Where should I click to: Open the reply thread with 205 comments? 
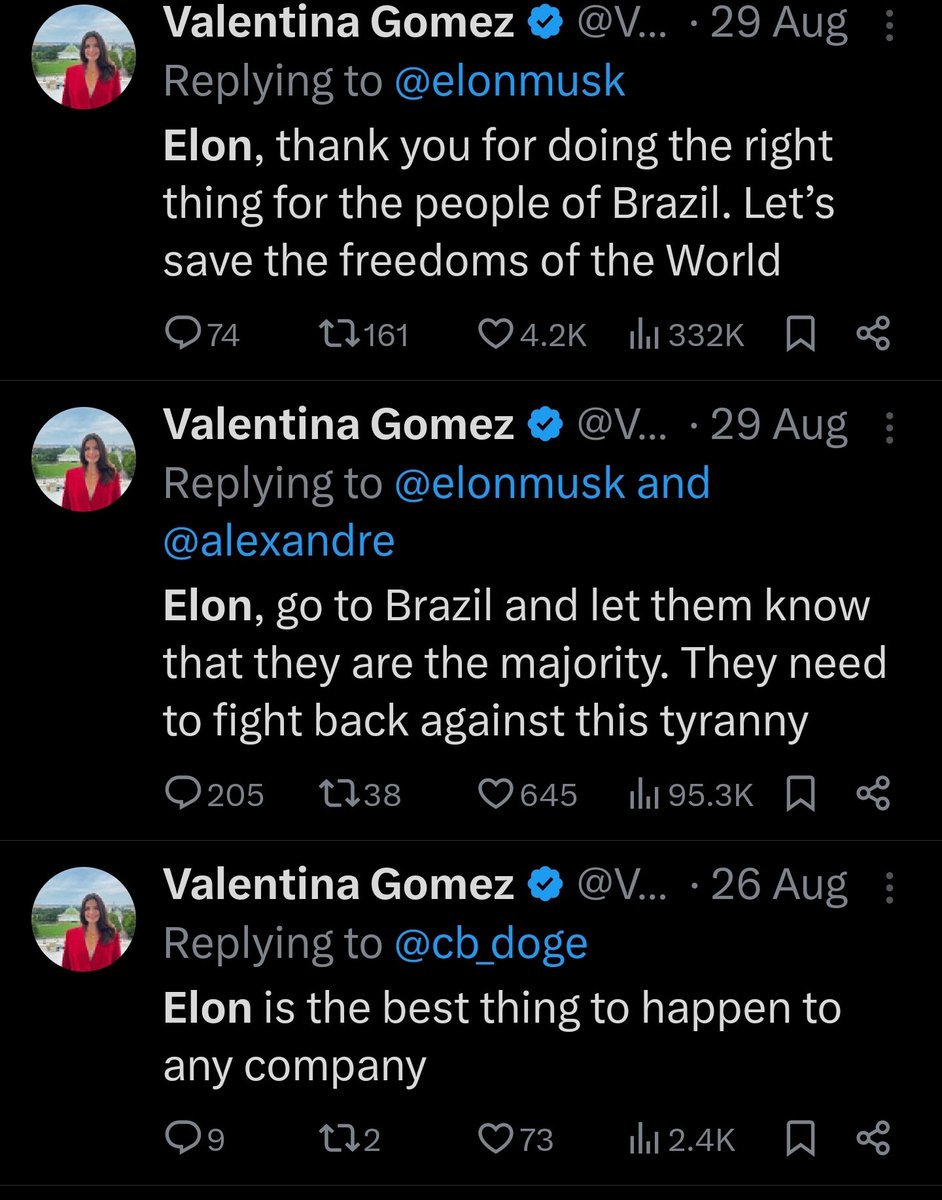[x=183, y=795]
